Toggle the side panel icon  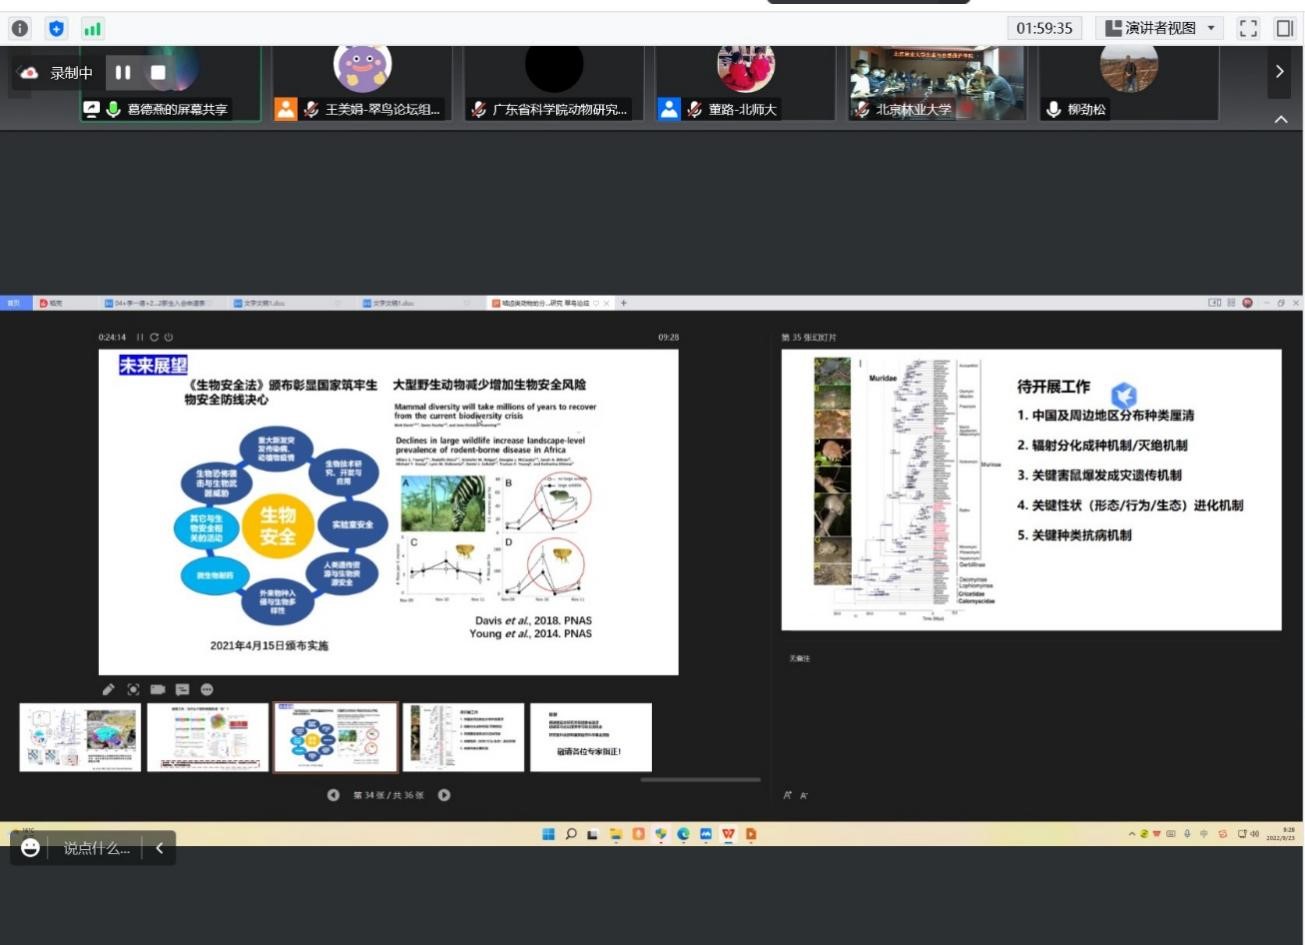coord(1285,28)
